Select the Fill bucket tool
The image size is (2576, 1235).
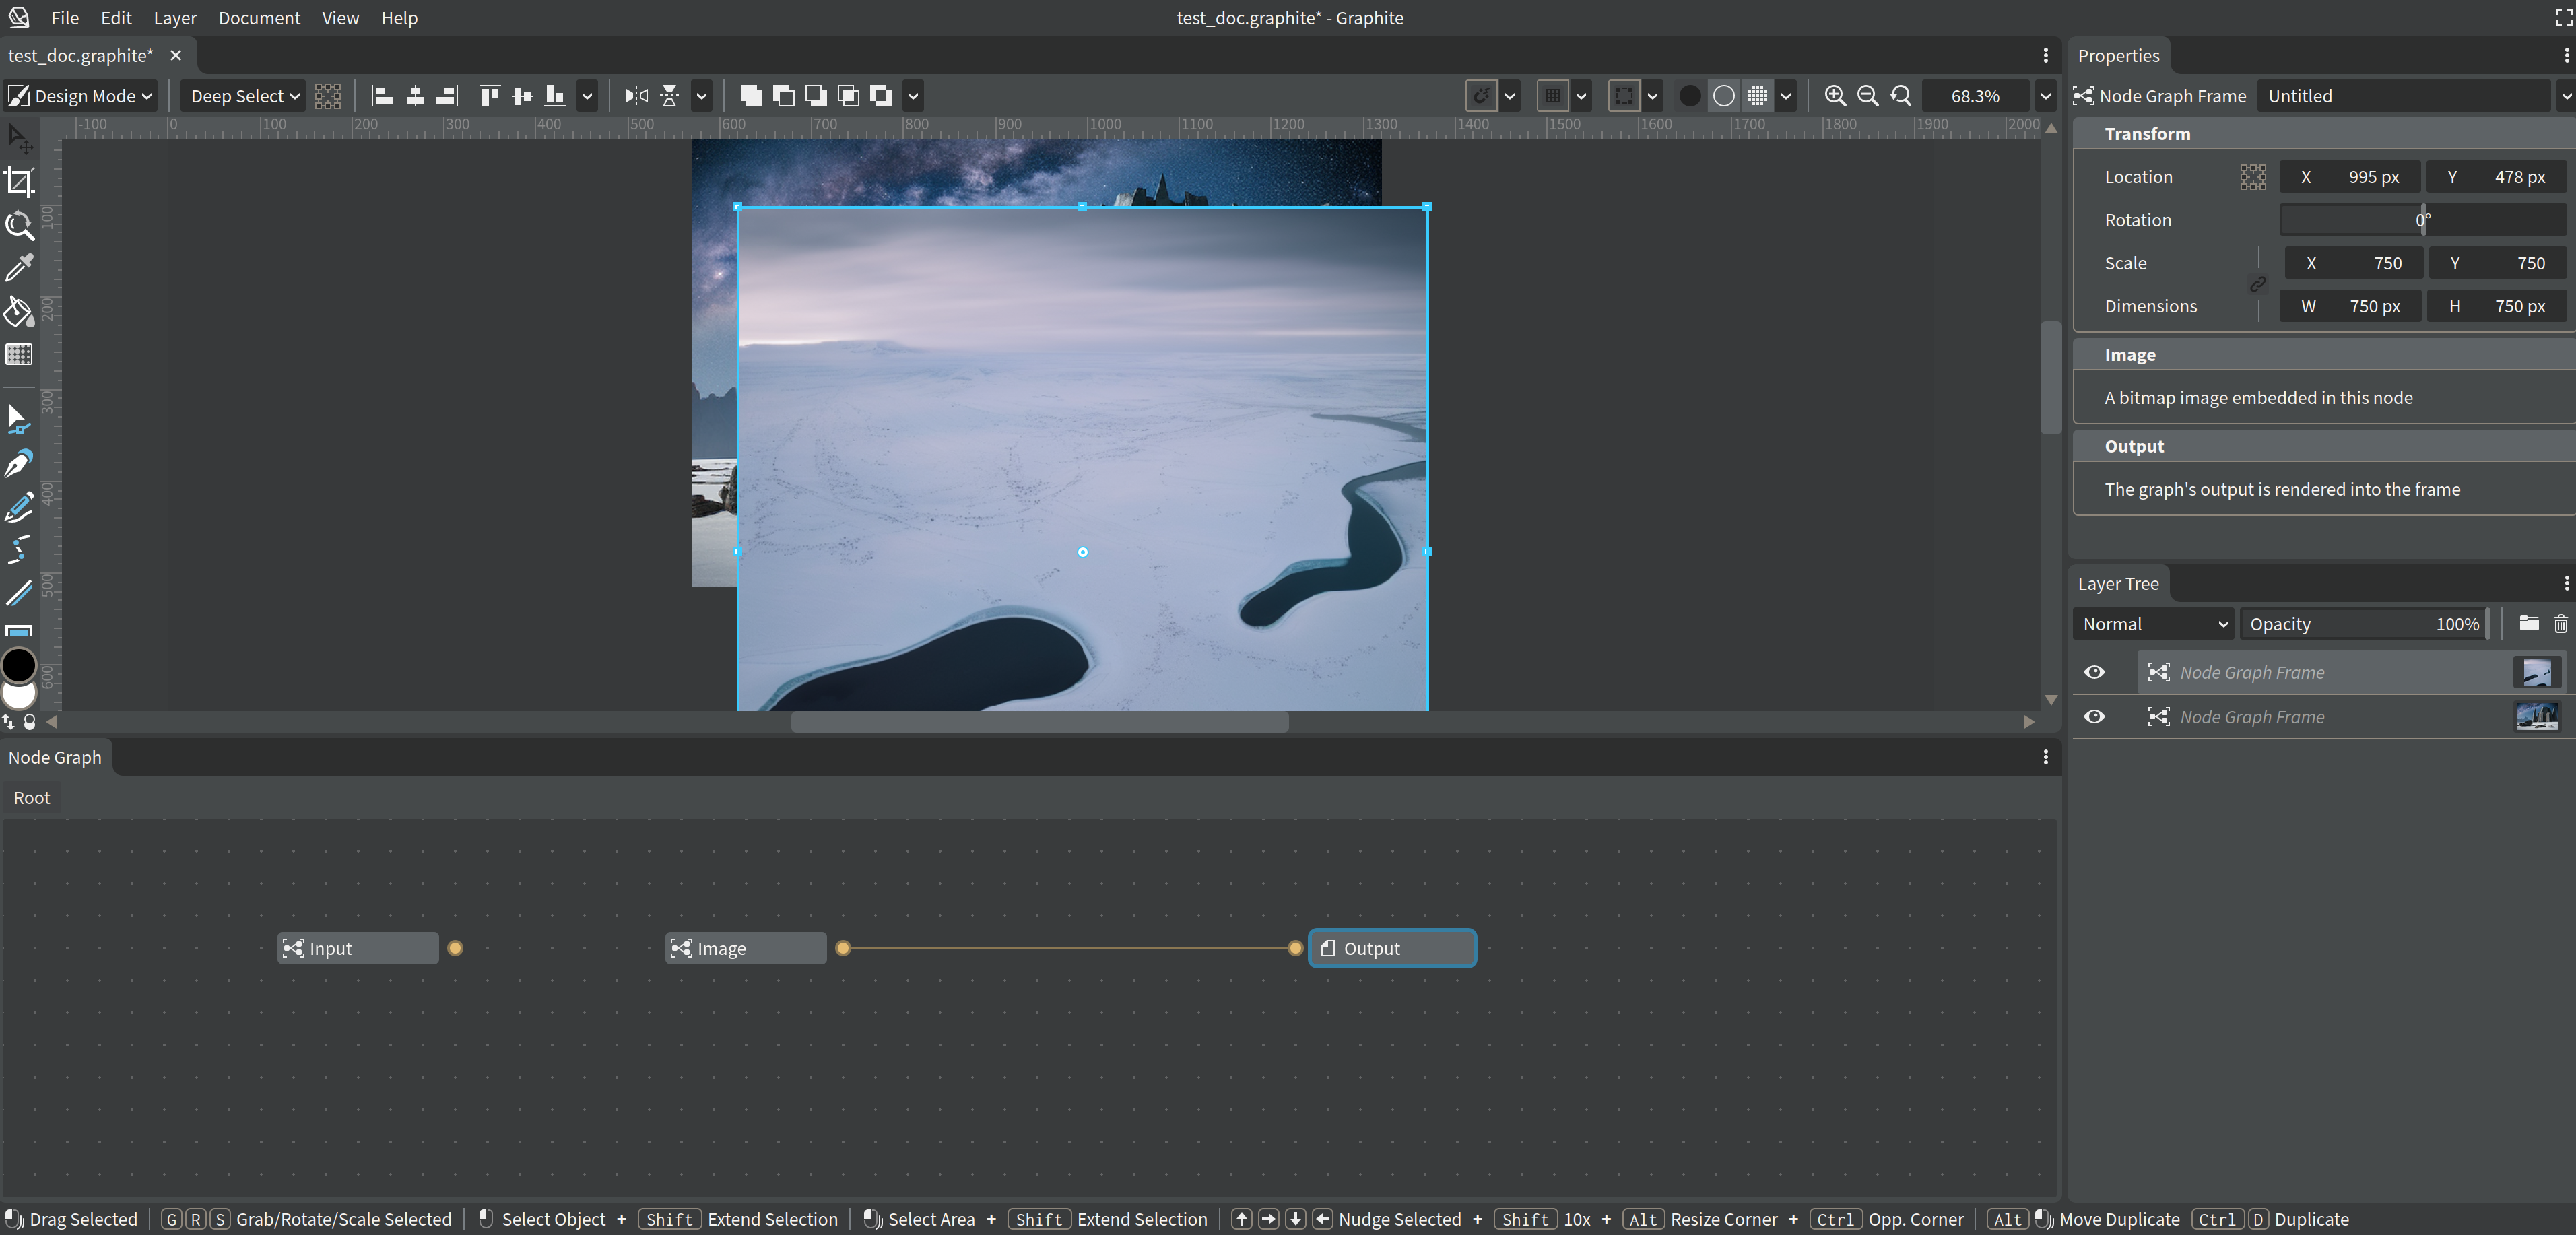coord(20,312)
